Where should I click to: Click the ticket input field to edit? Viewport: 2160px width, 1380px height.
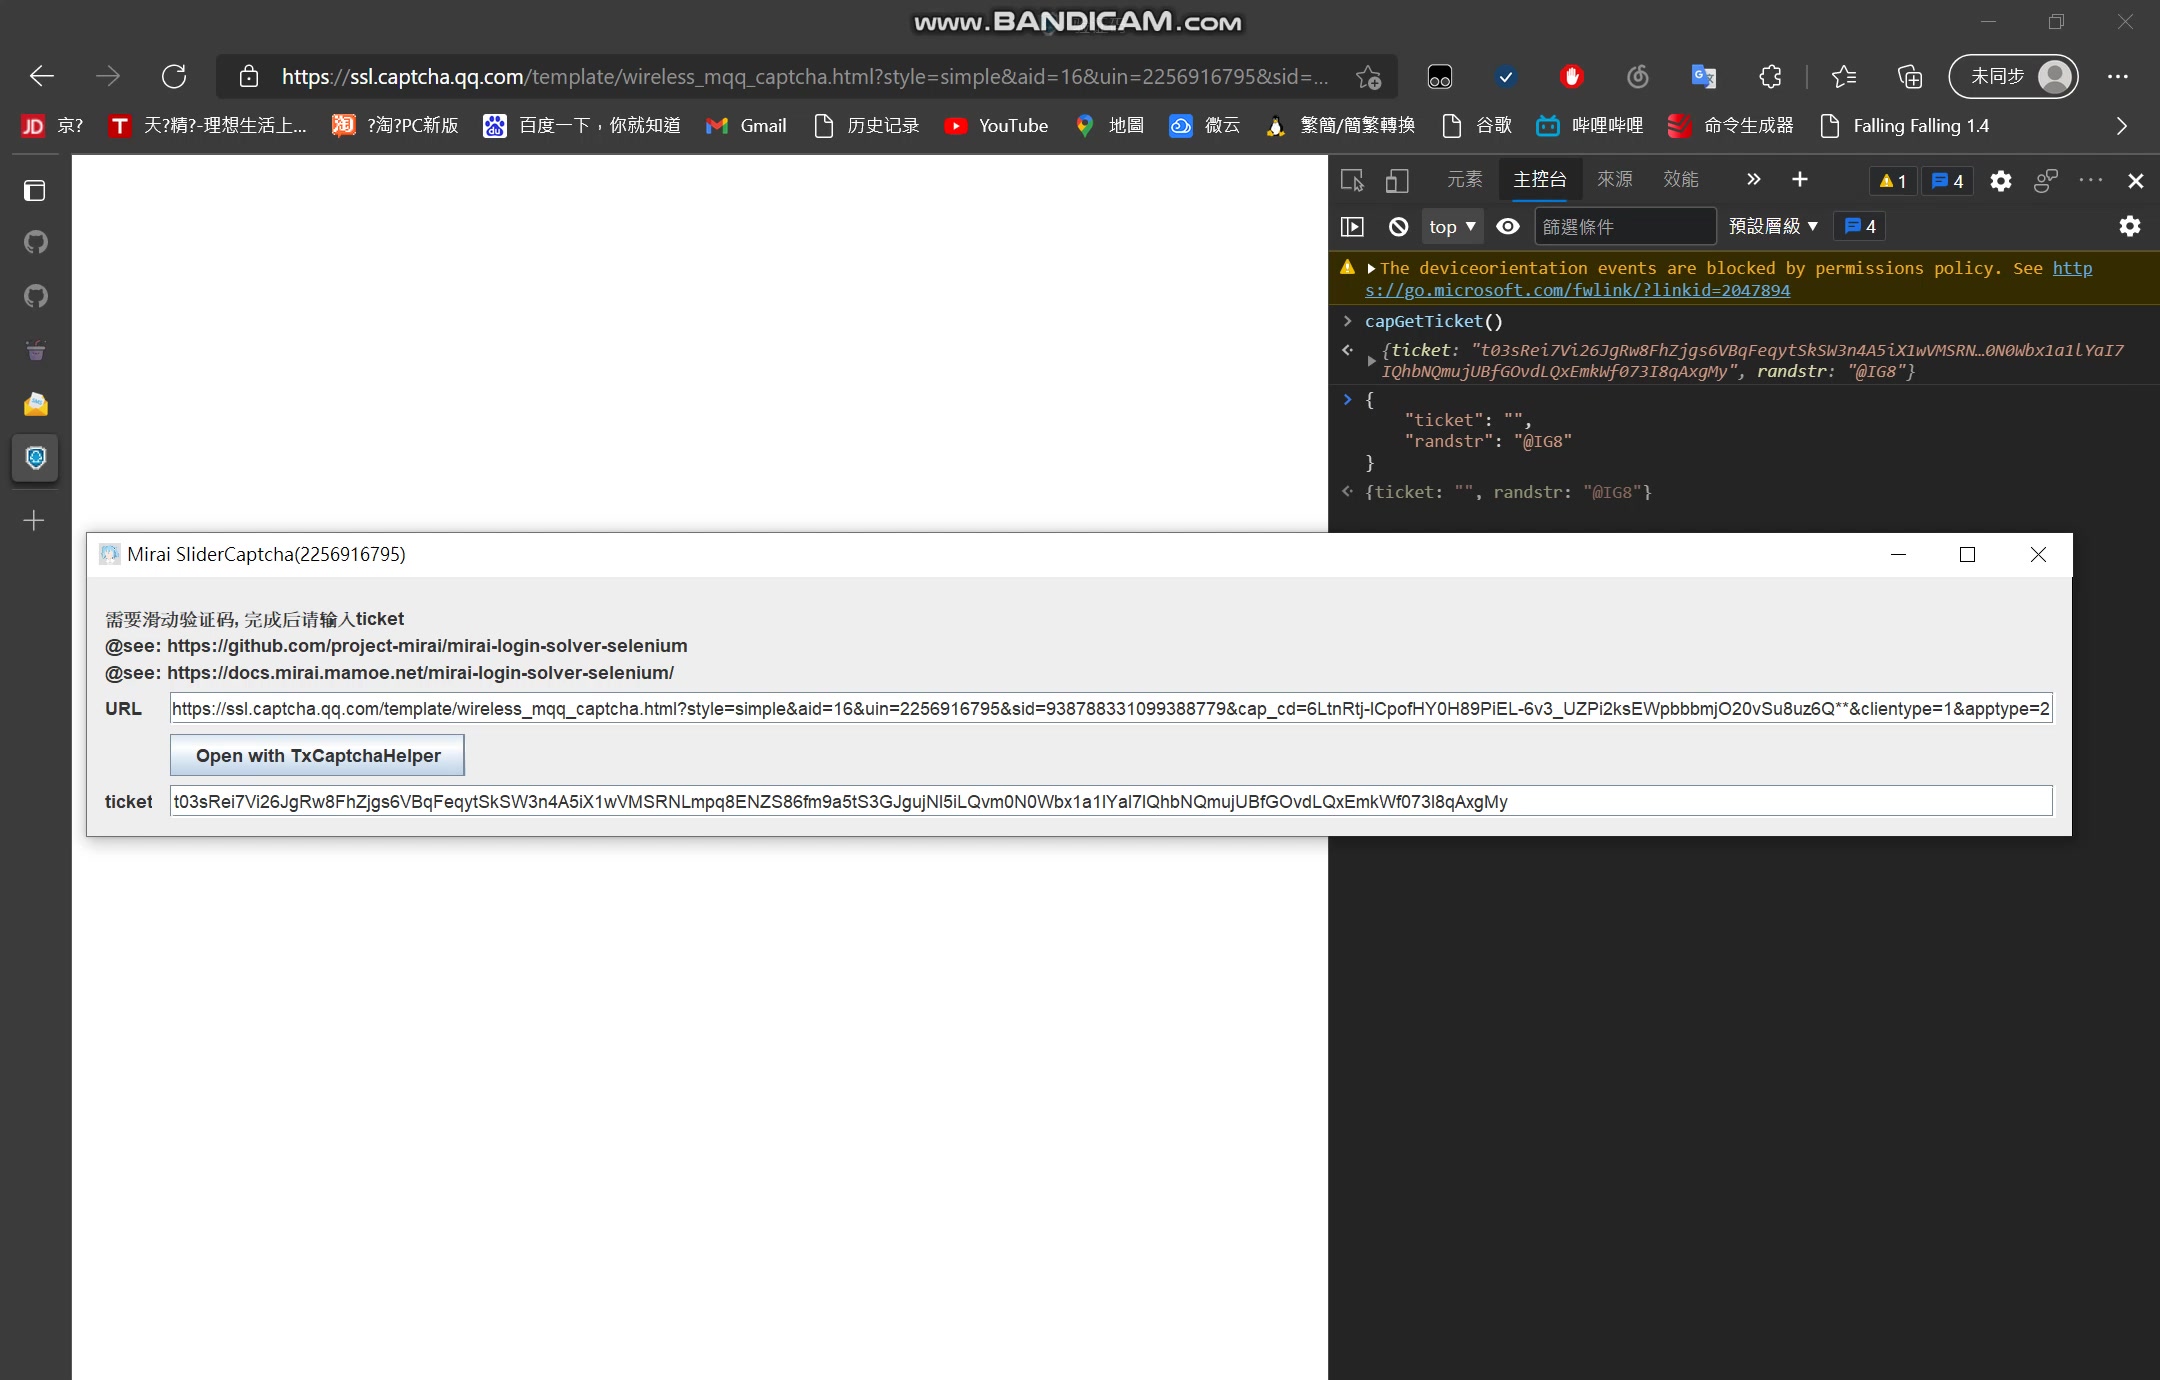(x=1108, y=801)
